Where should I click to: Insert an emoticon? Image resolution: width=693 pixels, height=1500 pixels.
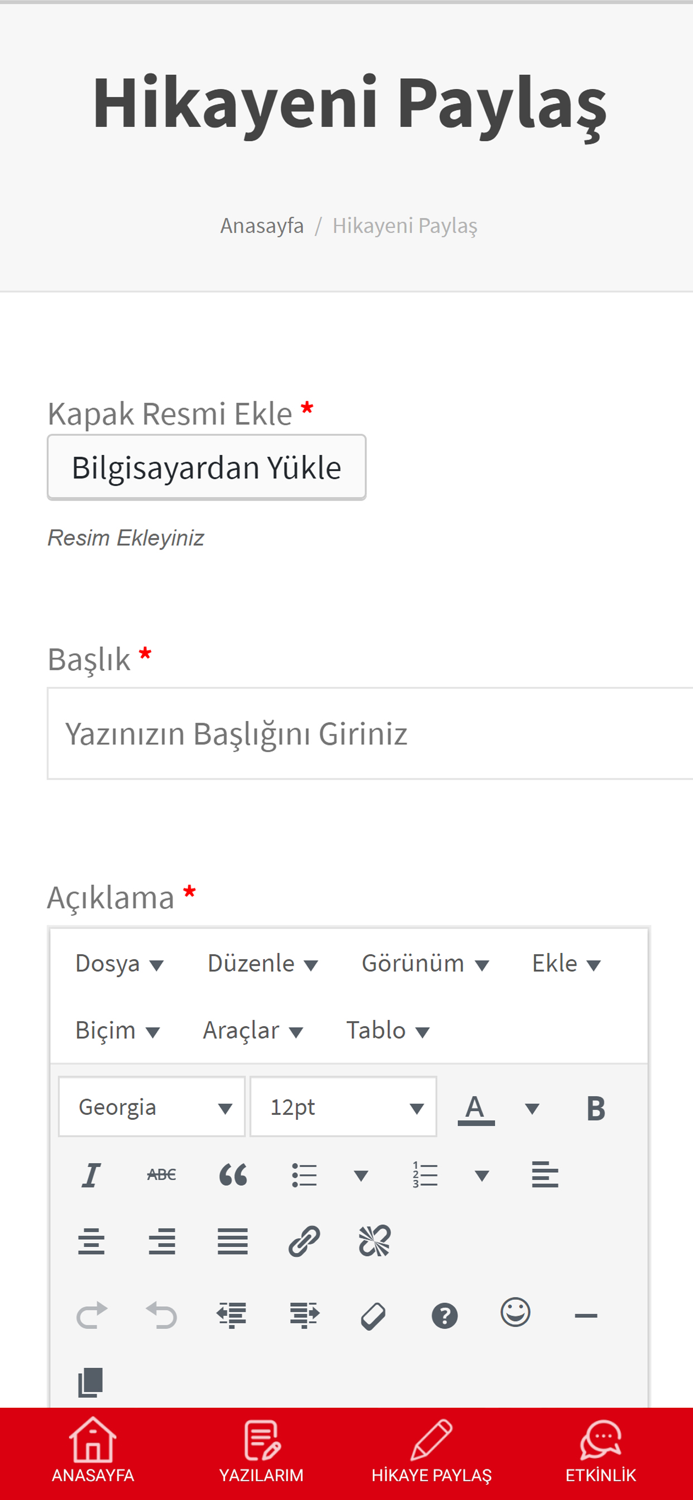[x=517, y=1313]
